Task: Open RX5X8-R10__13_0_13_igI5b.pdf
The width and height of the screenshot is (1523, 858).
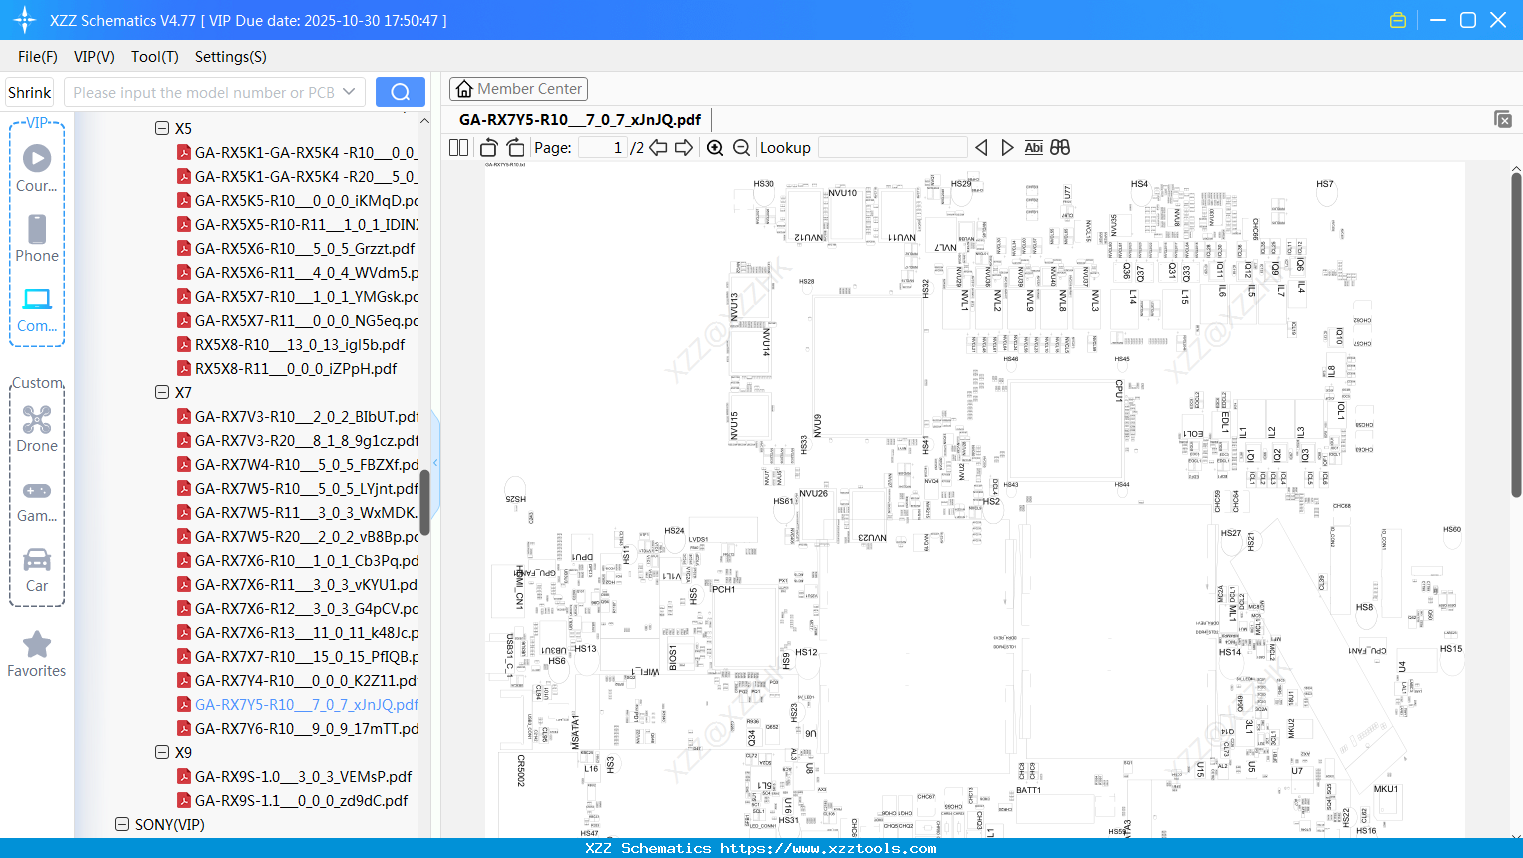Action: click(x=291, y=344)
